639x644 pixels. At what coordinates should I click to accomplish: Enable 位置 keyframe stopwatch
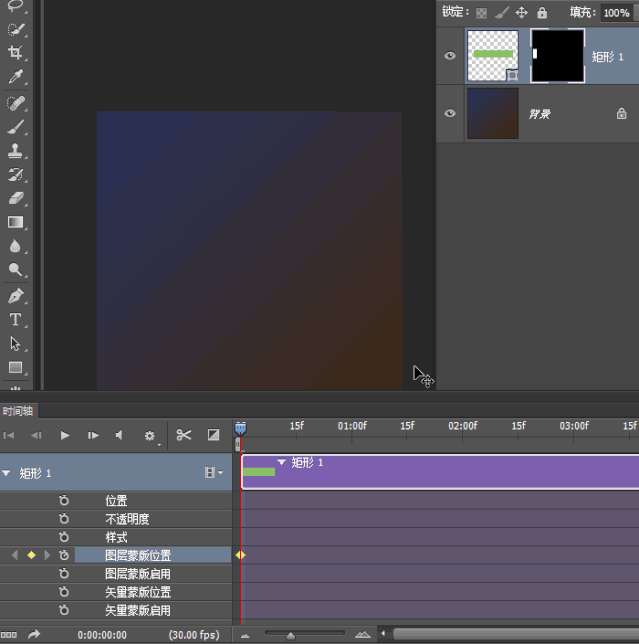(64, 500)
